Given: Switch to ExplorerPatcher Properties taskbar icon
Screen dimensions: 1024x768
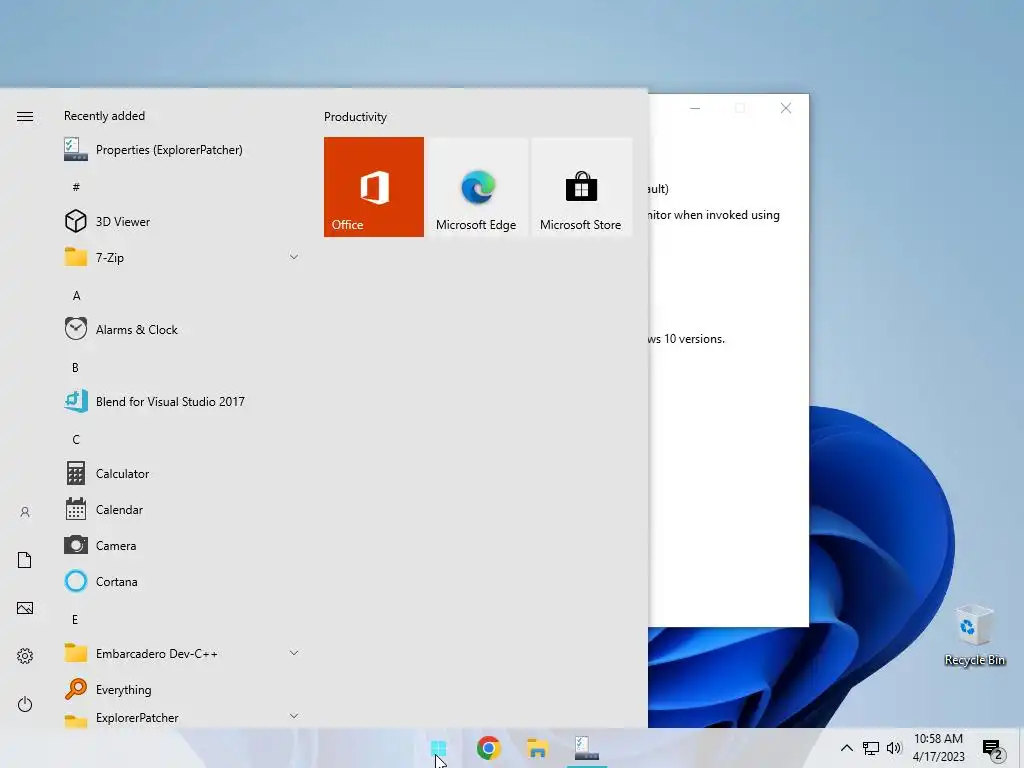Looking at the screenshot, I should click(586, 748).
